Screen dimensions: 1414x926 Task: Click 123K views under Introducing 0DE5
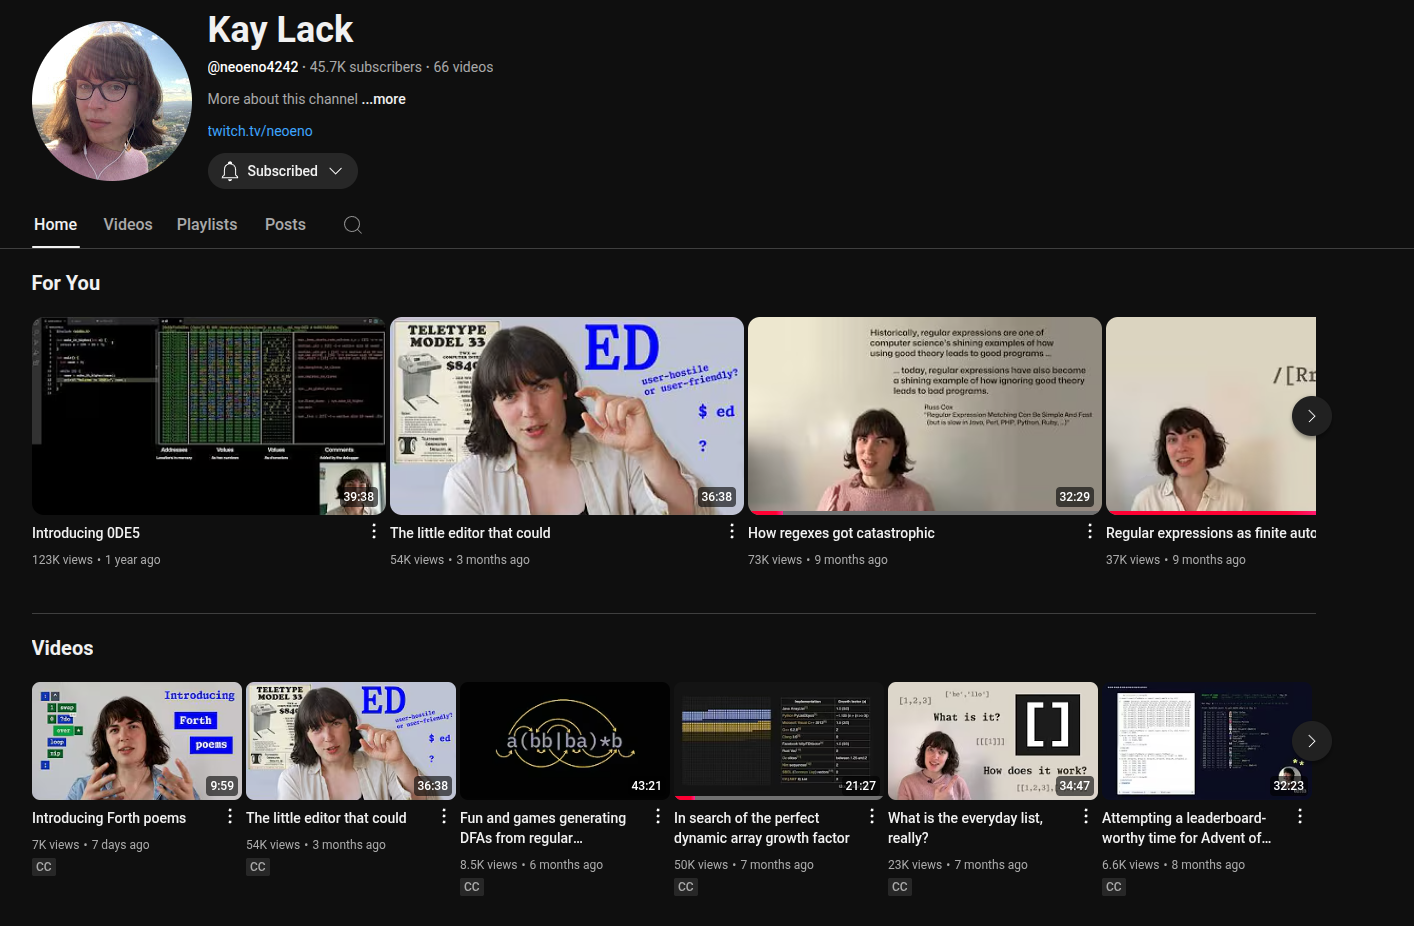pyautogui.click(x=62, y=560)
